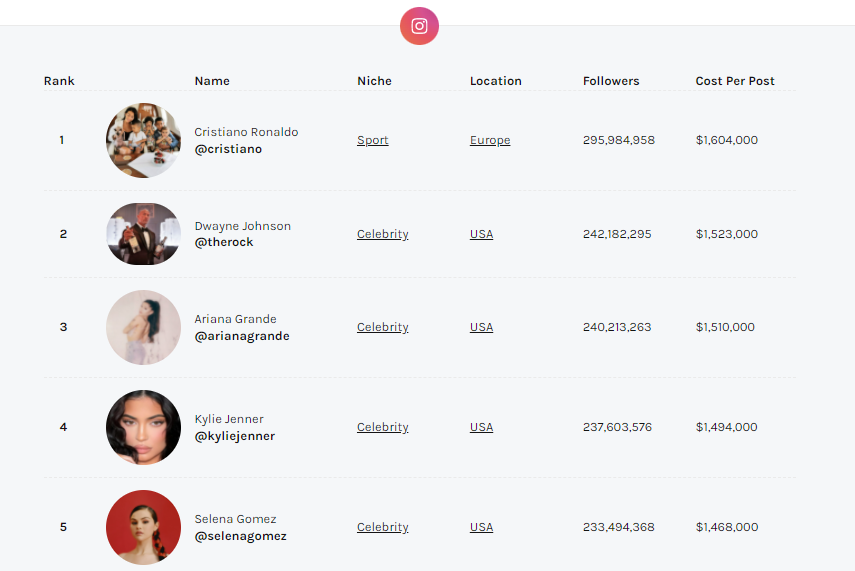Select the @arianagrande username
Viewport: 855px width, 571px height.
coord(242,336)
